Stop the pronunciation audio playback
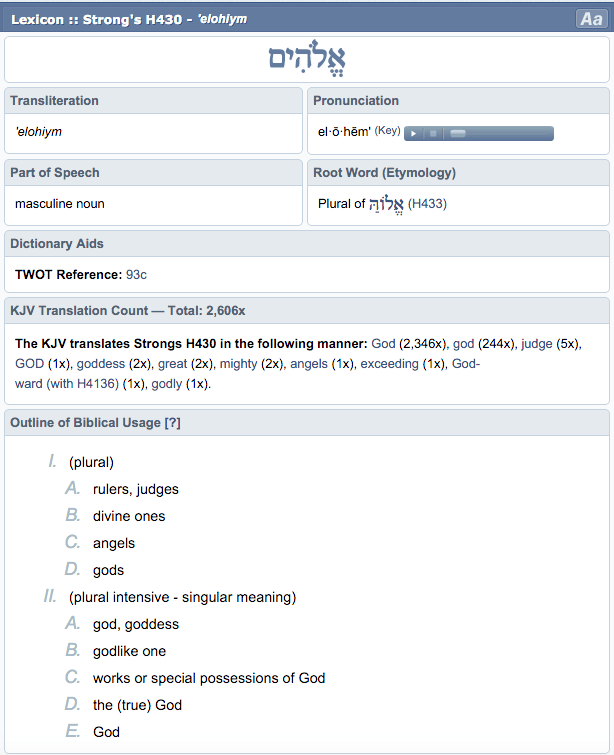This screenshot has width=614, height=755. pos(433,133)
